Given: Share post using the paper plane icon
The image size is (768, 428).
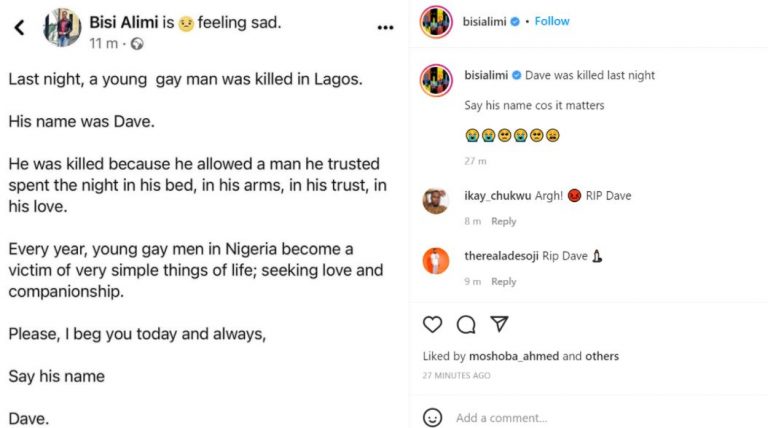Looking at the screenshot, I should [x=499, y=324].
